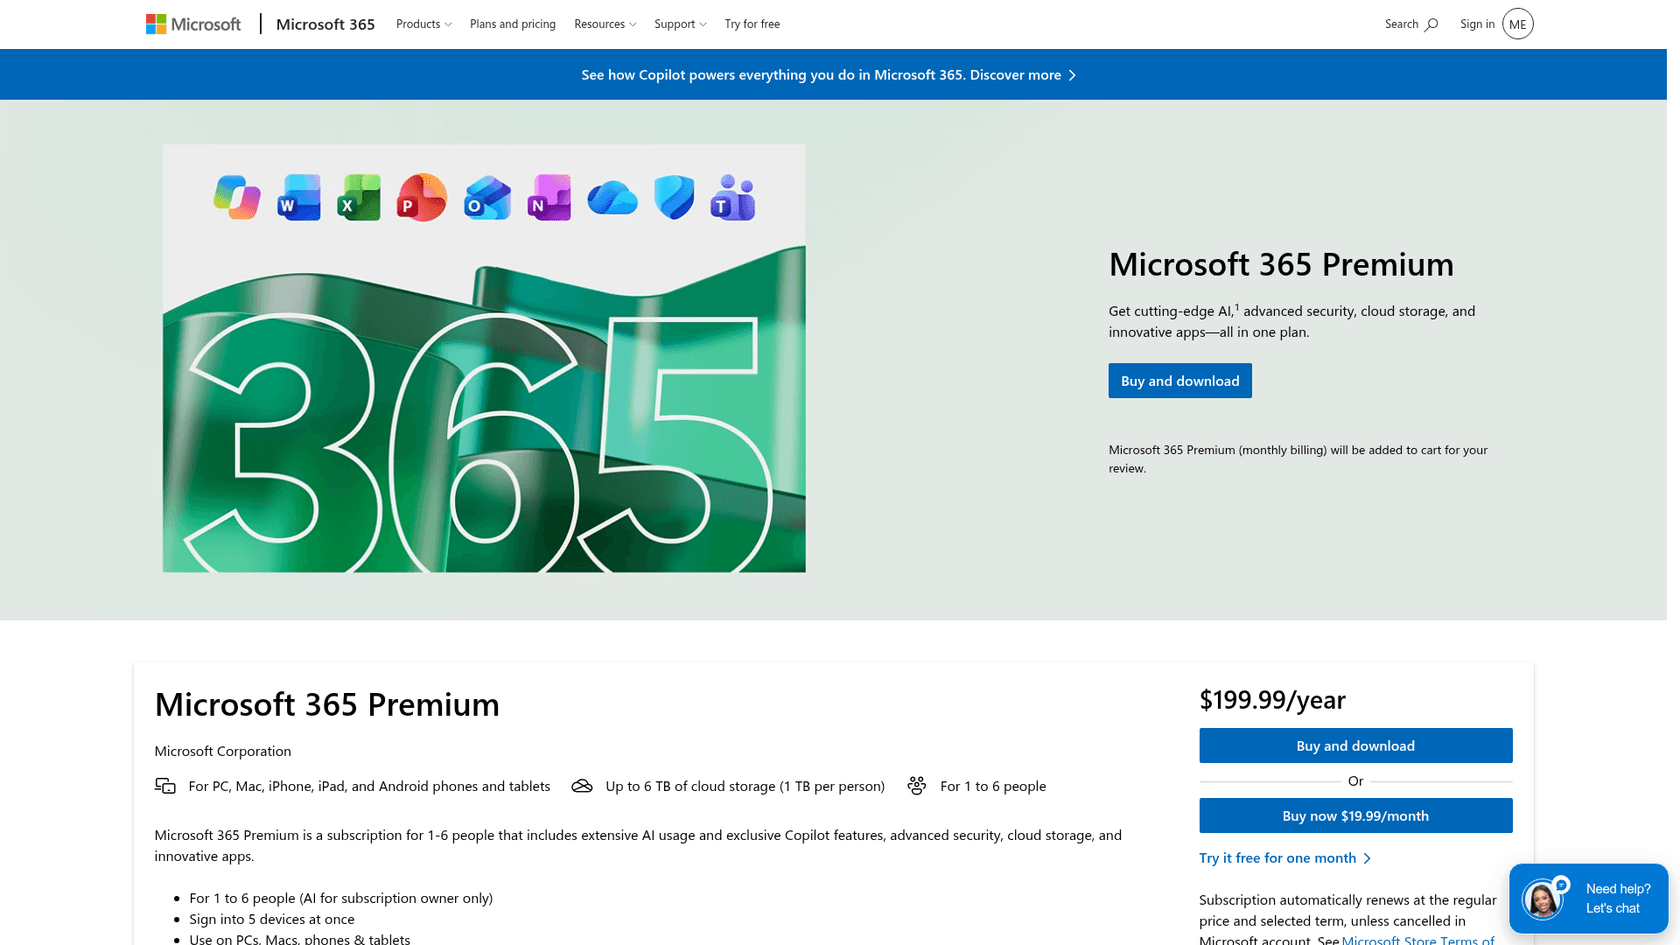Click the PowerPoint app icon
This screenshot has height=945, width=1680.
[422, 197]
